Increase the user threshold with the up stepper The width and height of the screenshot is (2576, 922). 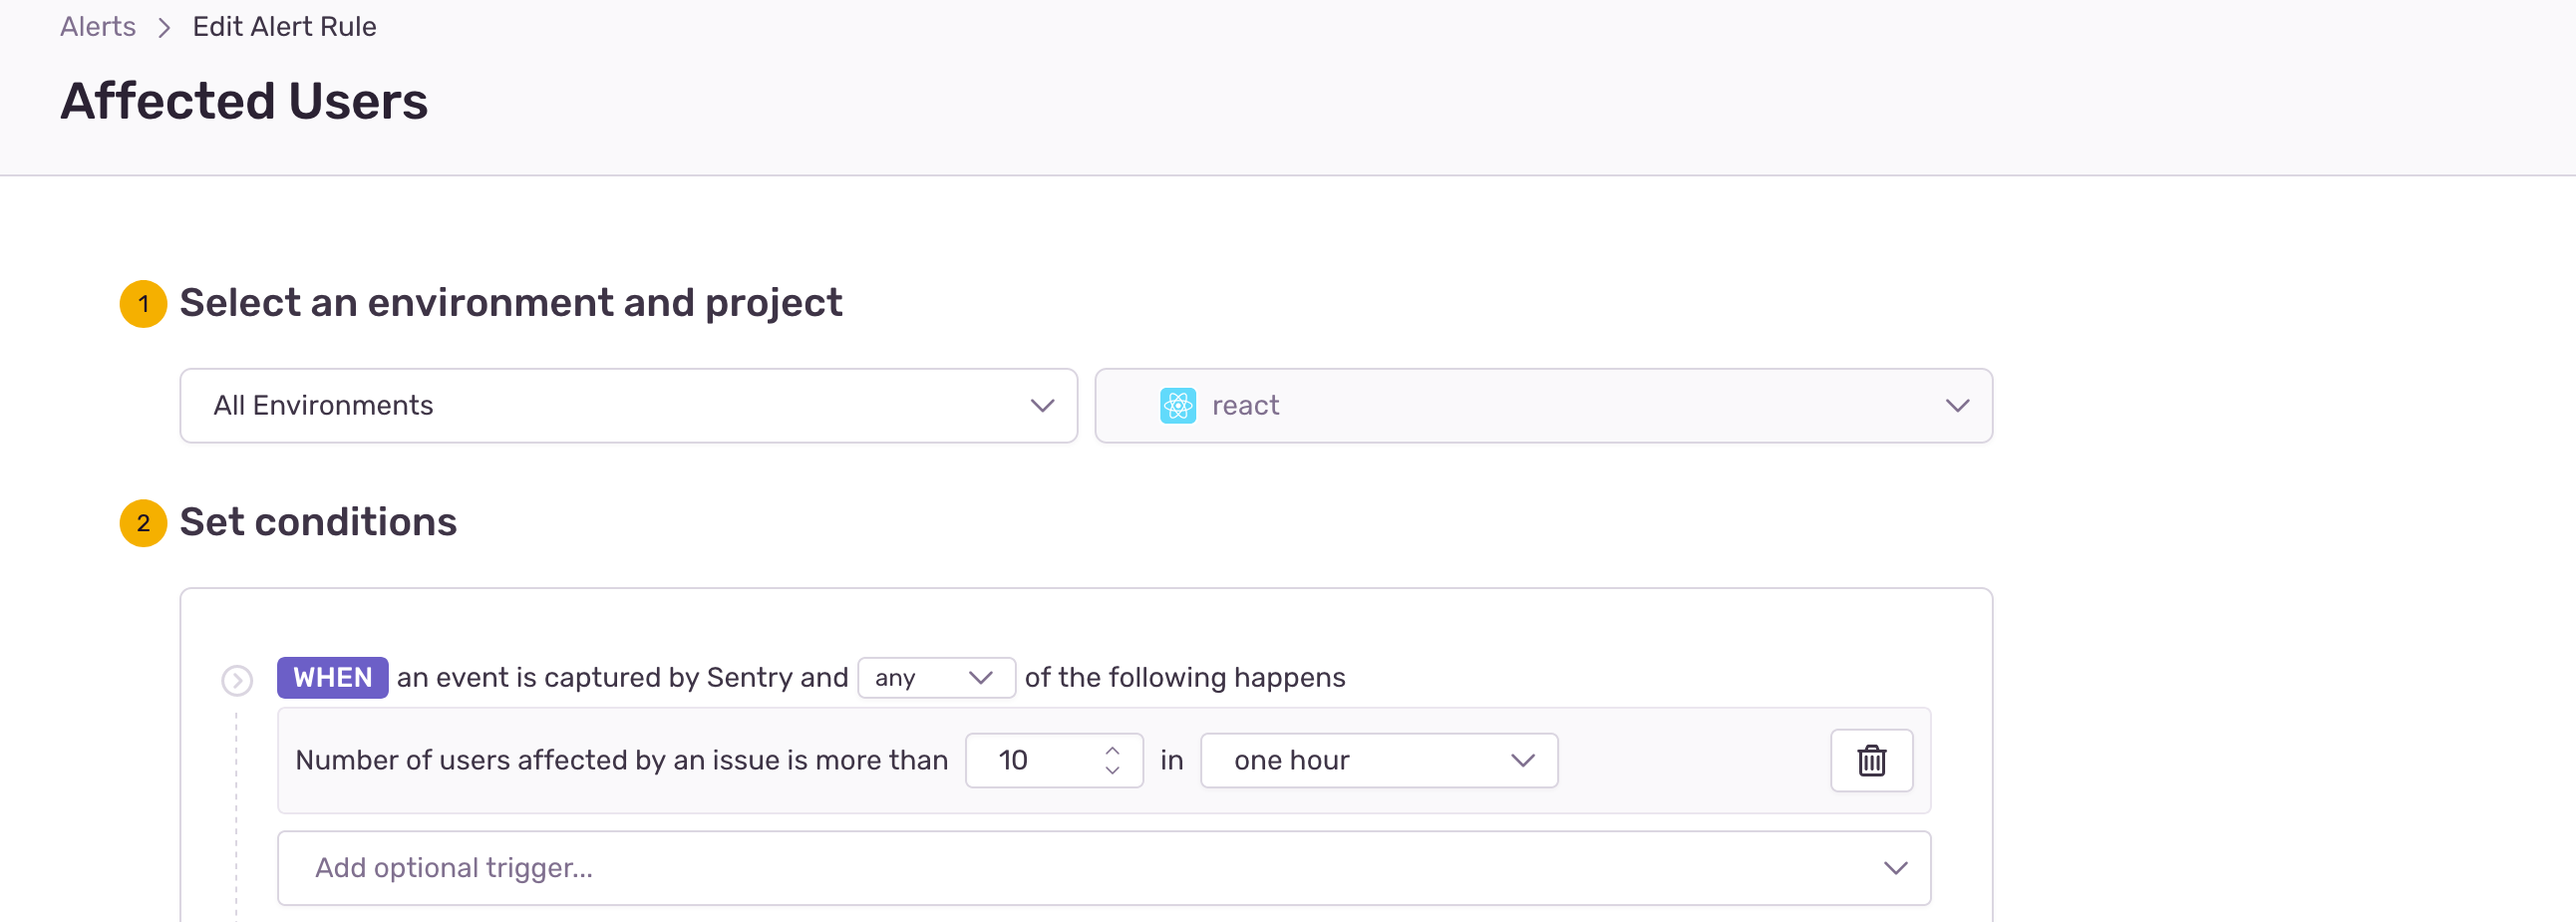[x=1111, y=749]
